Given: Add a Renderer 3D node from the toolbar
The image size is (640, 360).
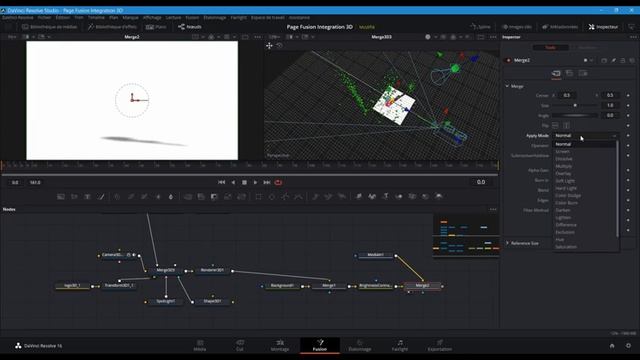Looking at the screenshot, I should point(439,197).
